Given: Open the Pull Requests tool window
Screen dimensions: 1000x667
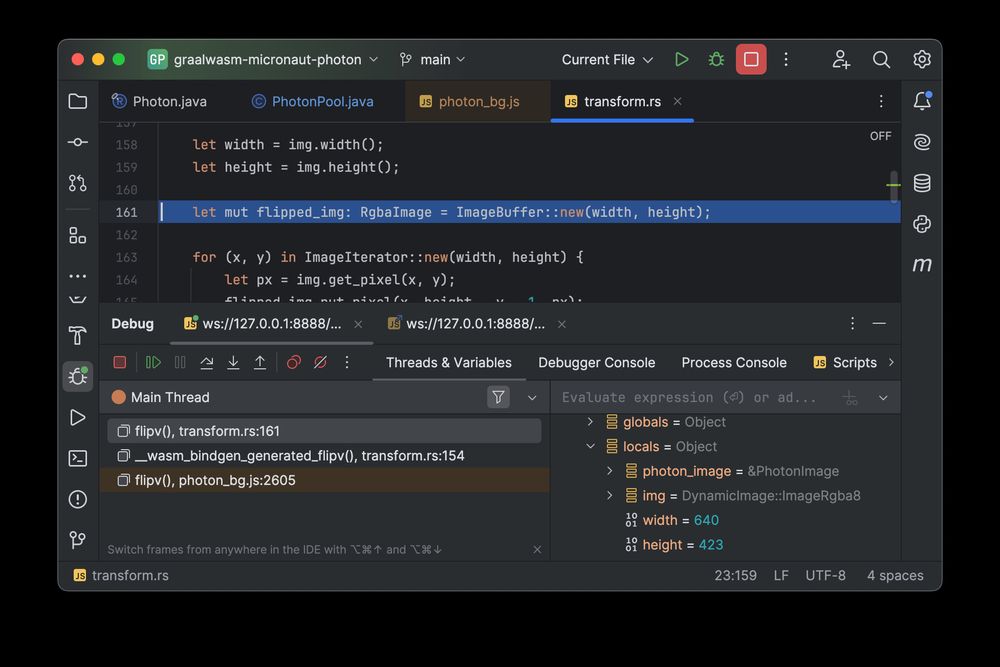Looking at the screenshot, I should [x=78, y=183].
